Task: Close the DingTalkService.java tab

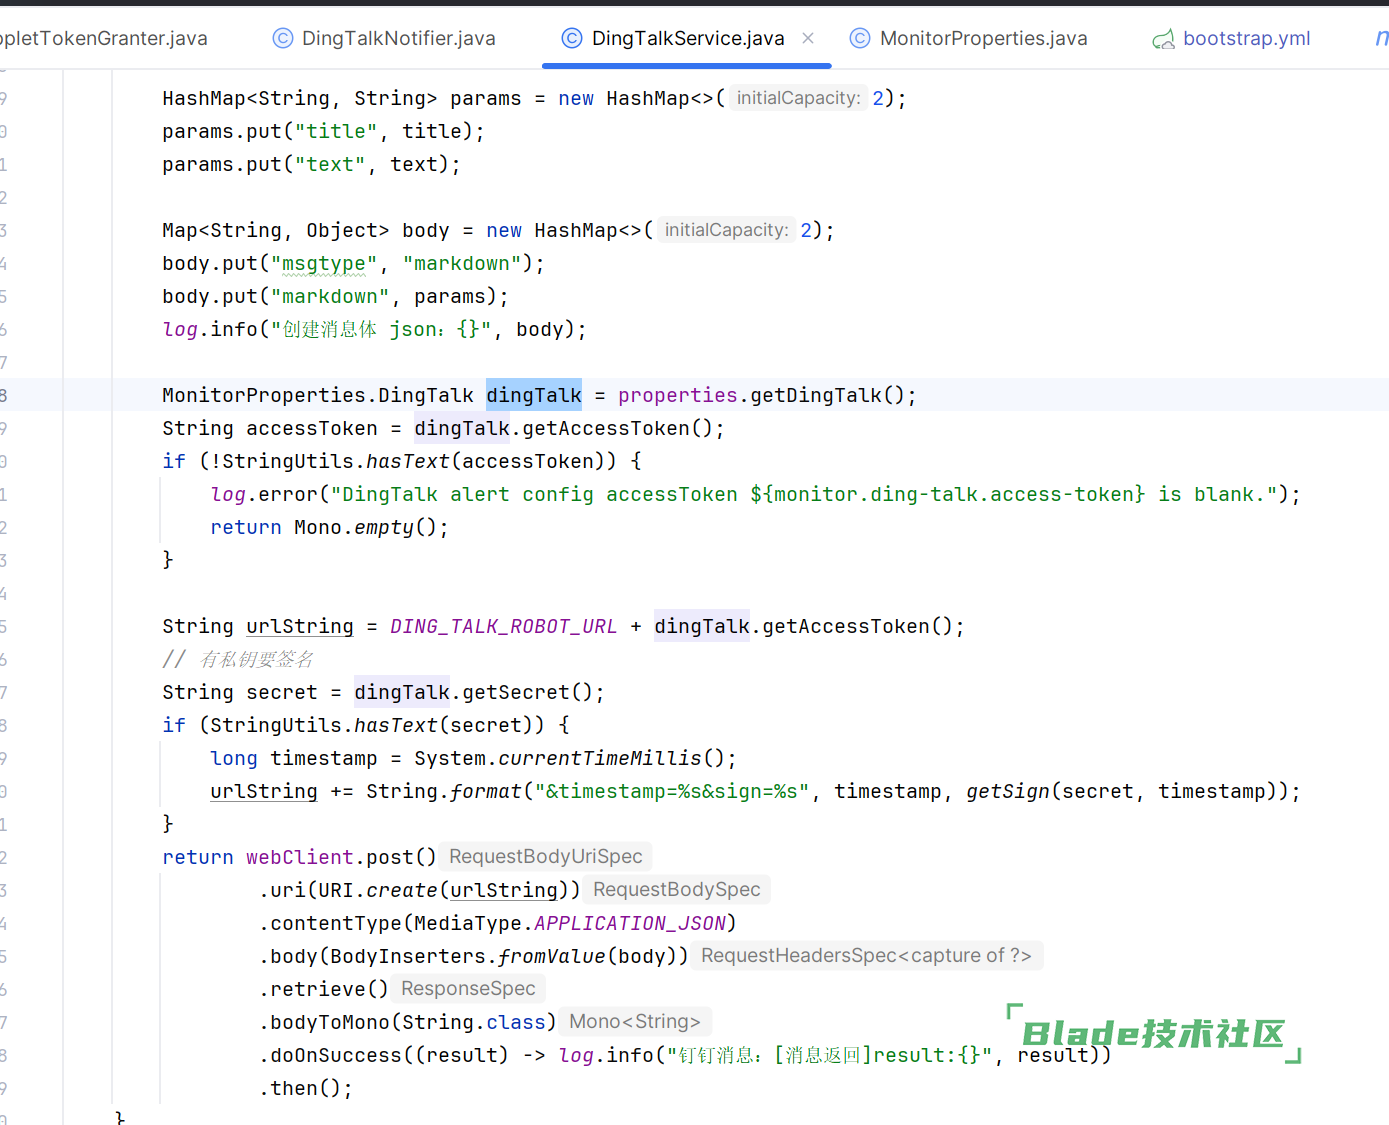Action: tap(808, 38)
